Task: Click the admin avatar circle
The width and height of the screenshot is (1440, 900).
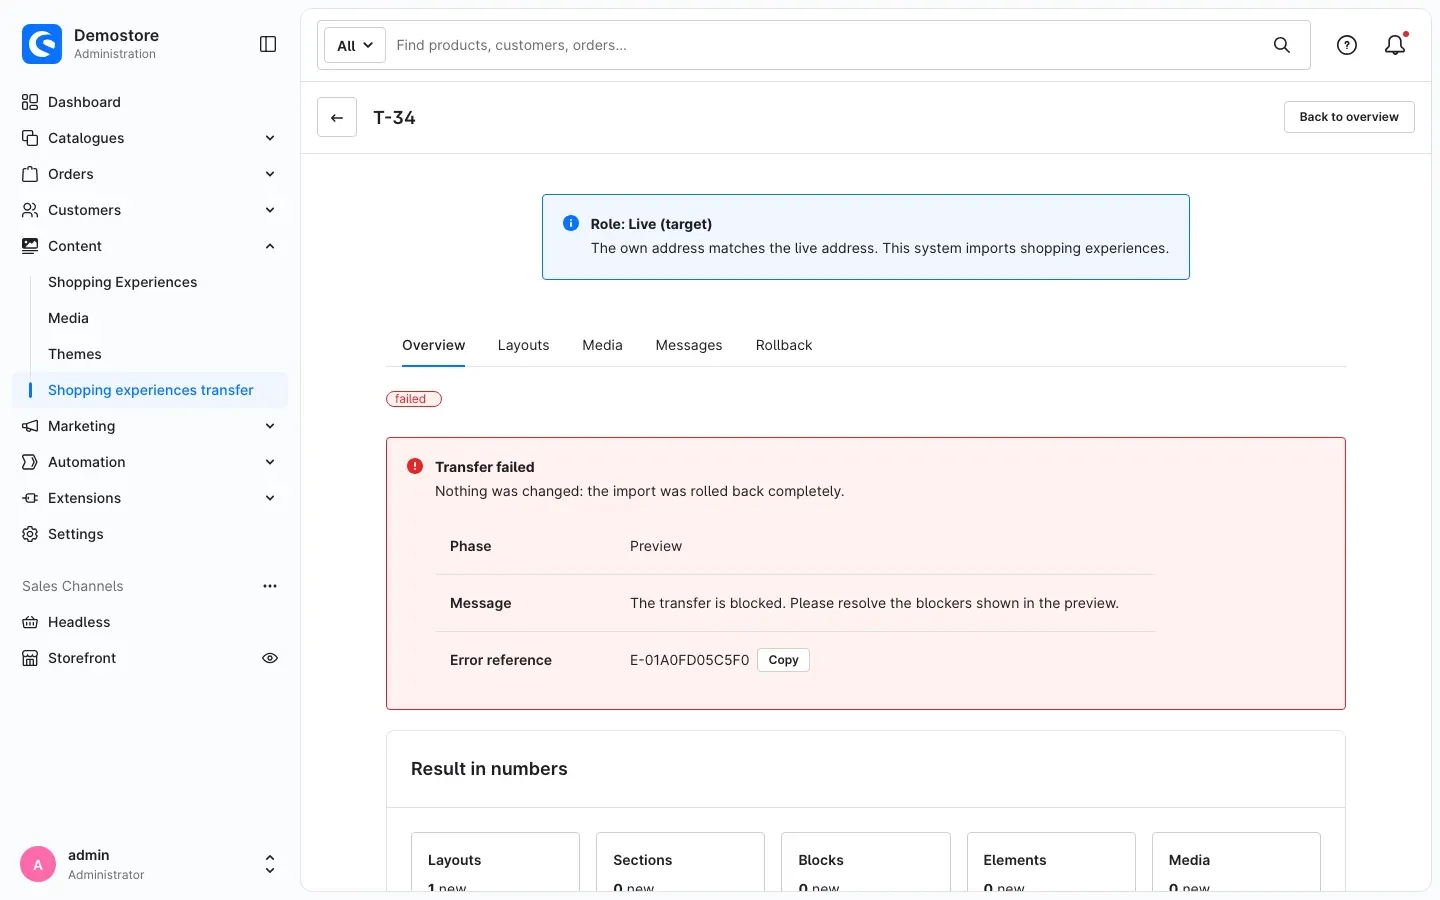Action: (x=38, y=865)
